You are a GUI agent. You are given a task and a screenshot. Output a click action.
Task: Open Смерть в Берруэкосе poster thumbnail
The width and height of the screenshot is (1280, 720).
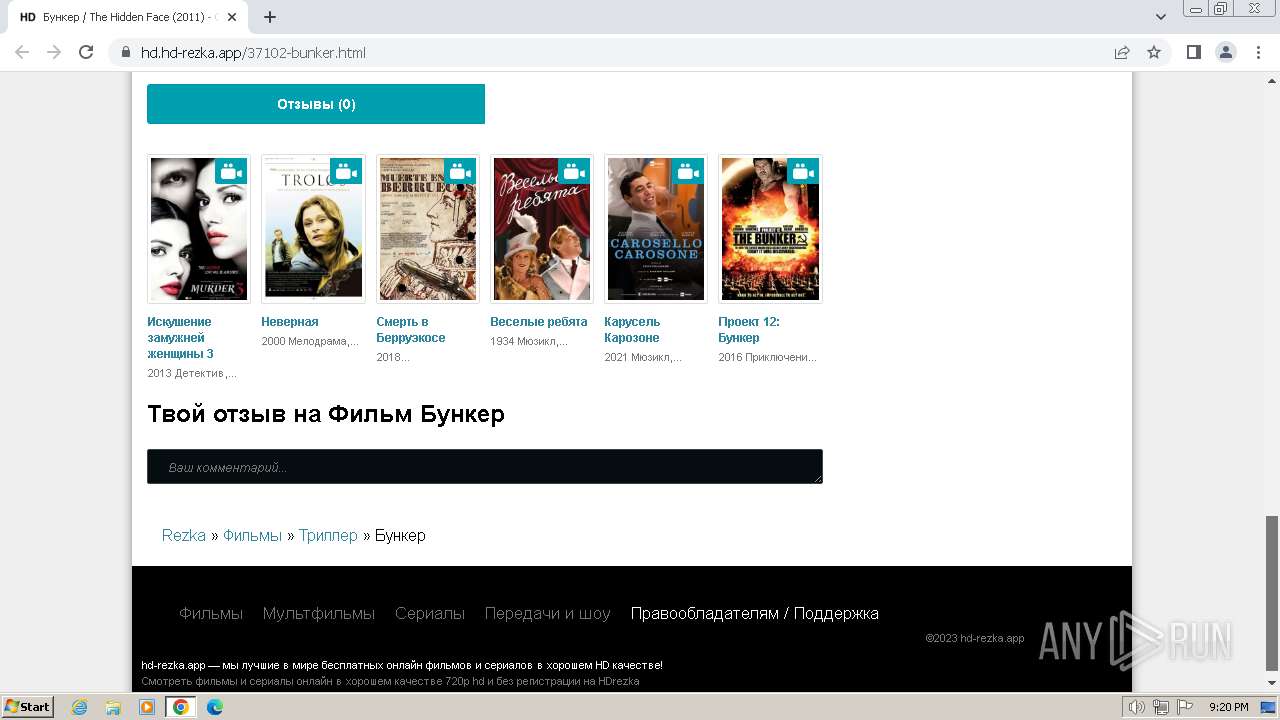(427, 229)
